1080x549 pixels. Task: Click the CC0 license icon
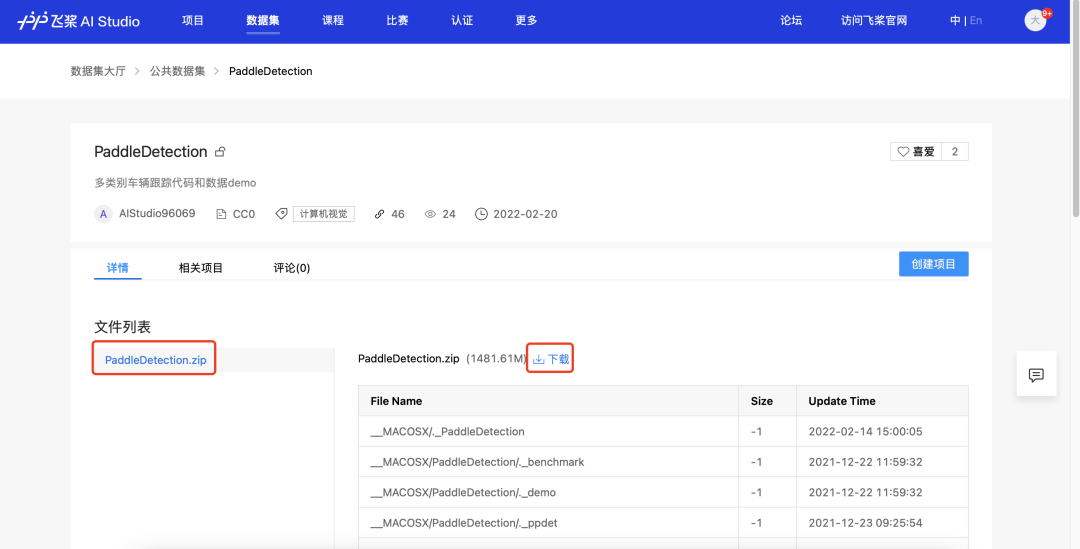pyautogui.click(x=221, y=214)
